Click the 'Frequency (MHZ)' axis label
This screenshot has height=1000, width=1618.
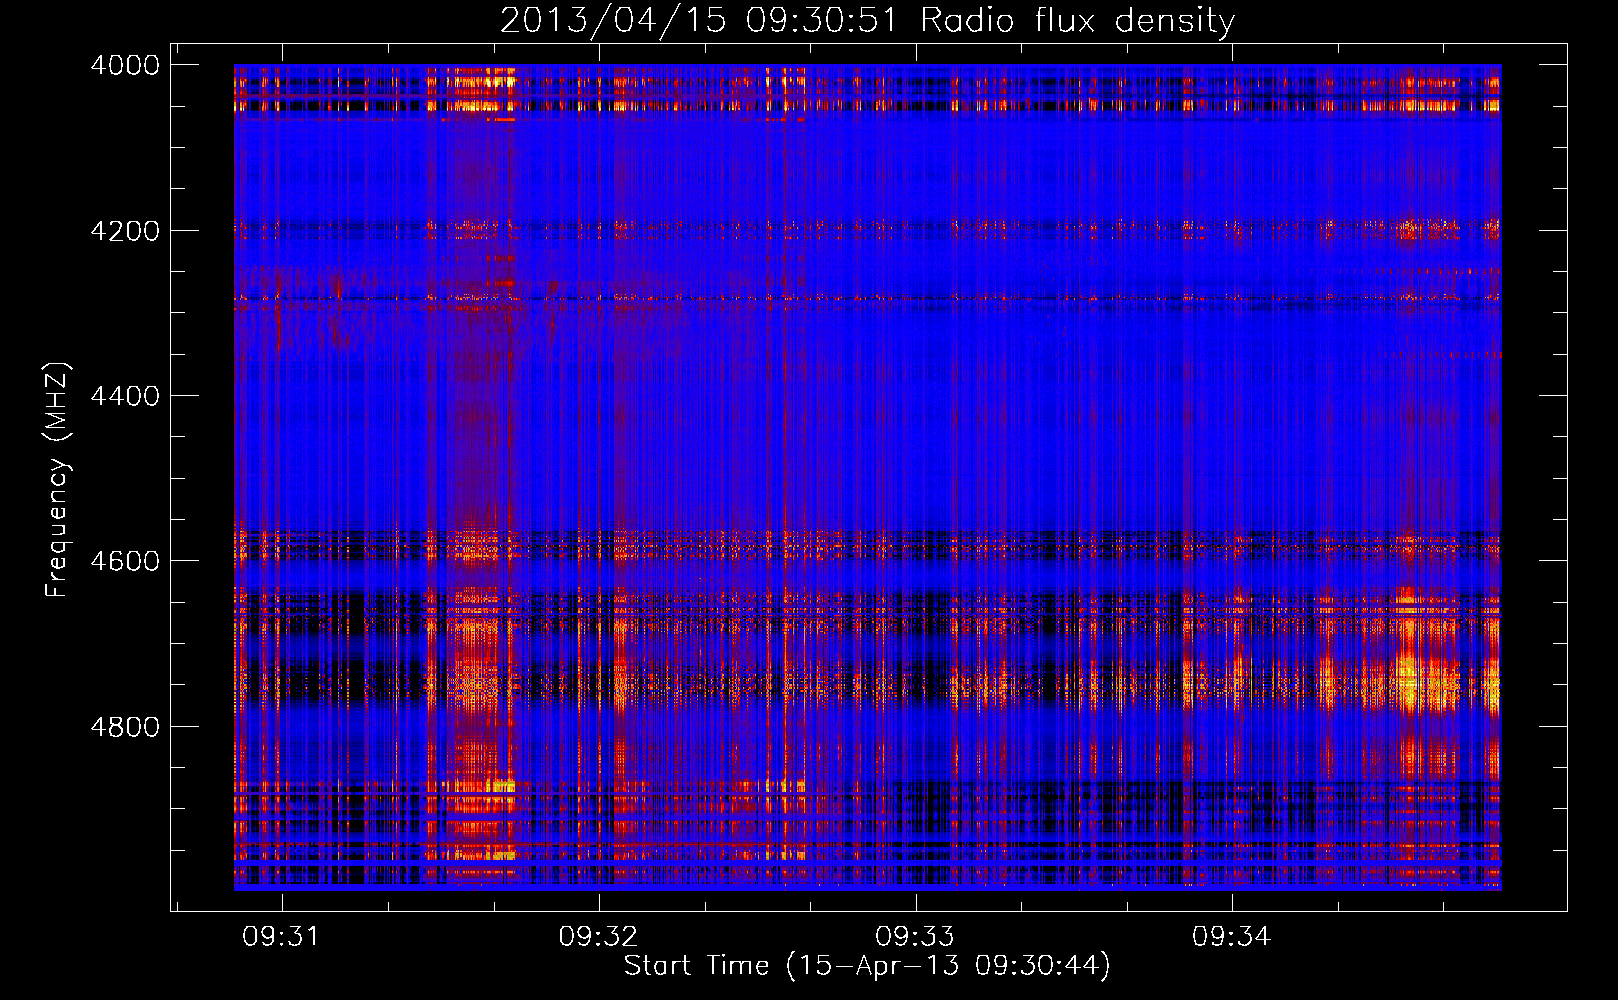pos(57,479)
